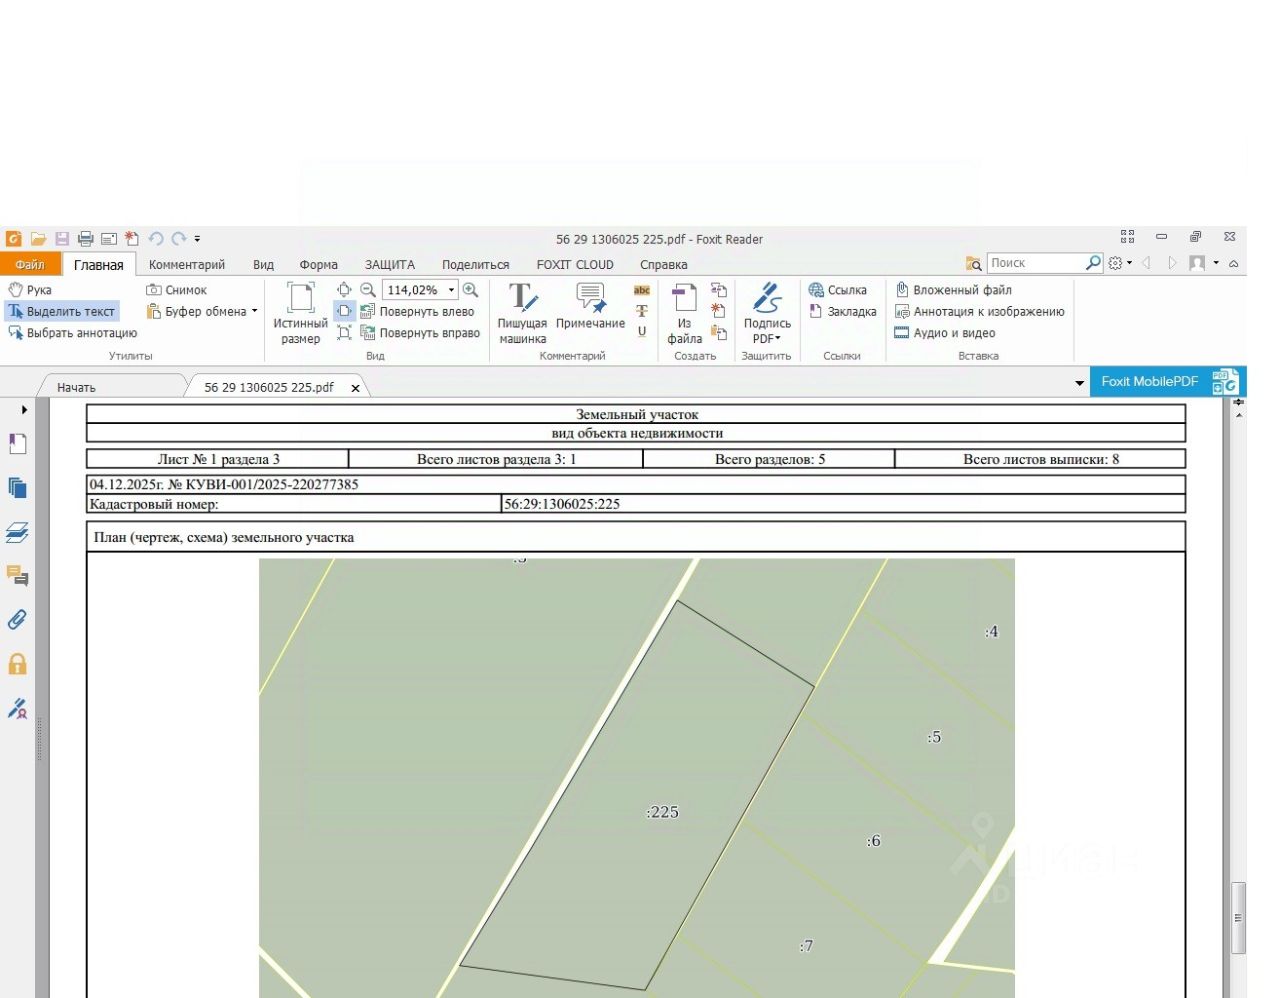Open the user account dropdown
1280x998 pixels.
(x=1202, y=263)
